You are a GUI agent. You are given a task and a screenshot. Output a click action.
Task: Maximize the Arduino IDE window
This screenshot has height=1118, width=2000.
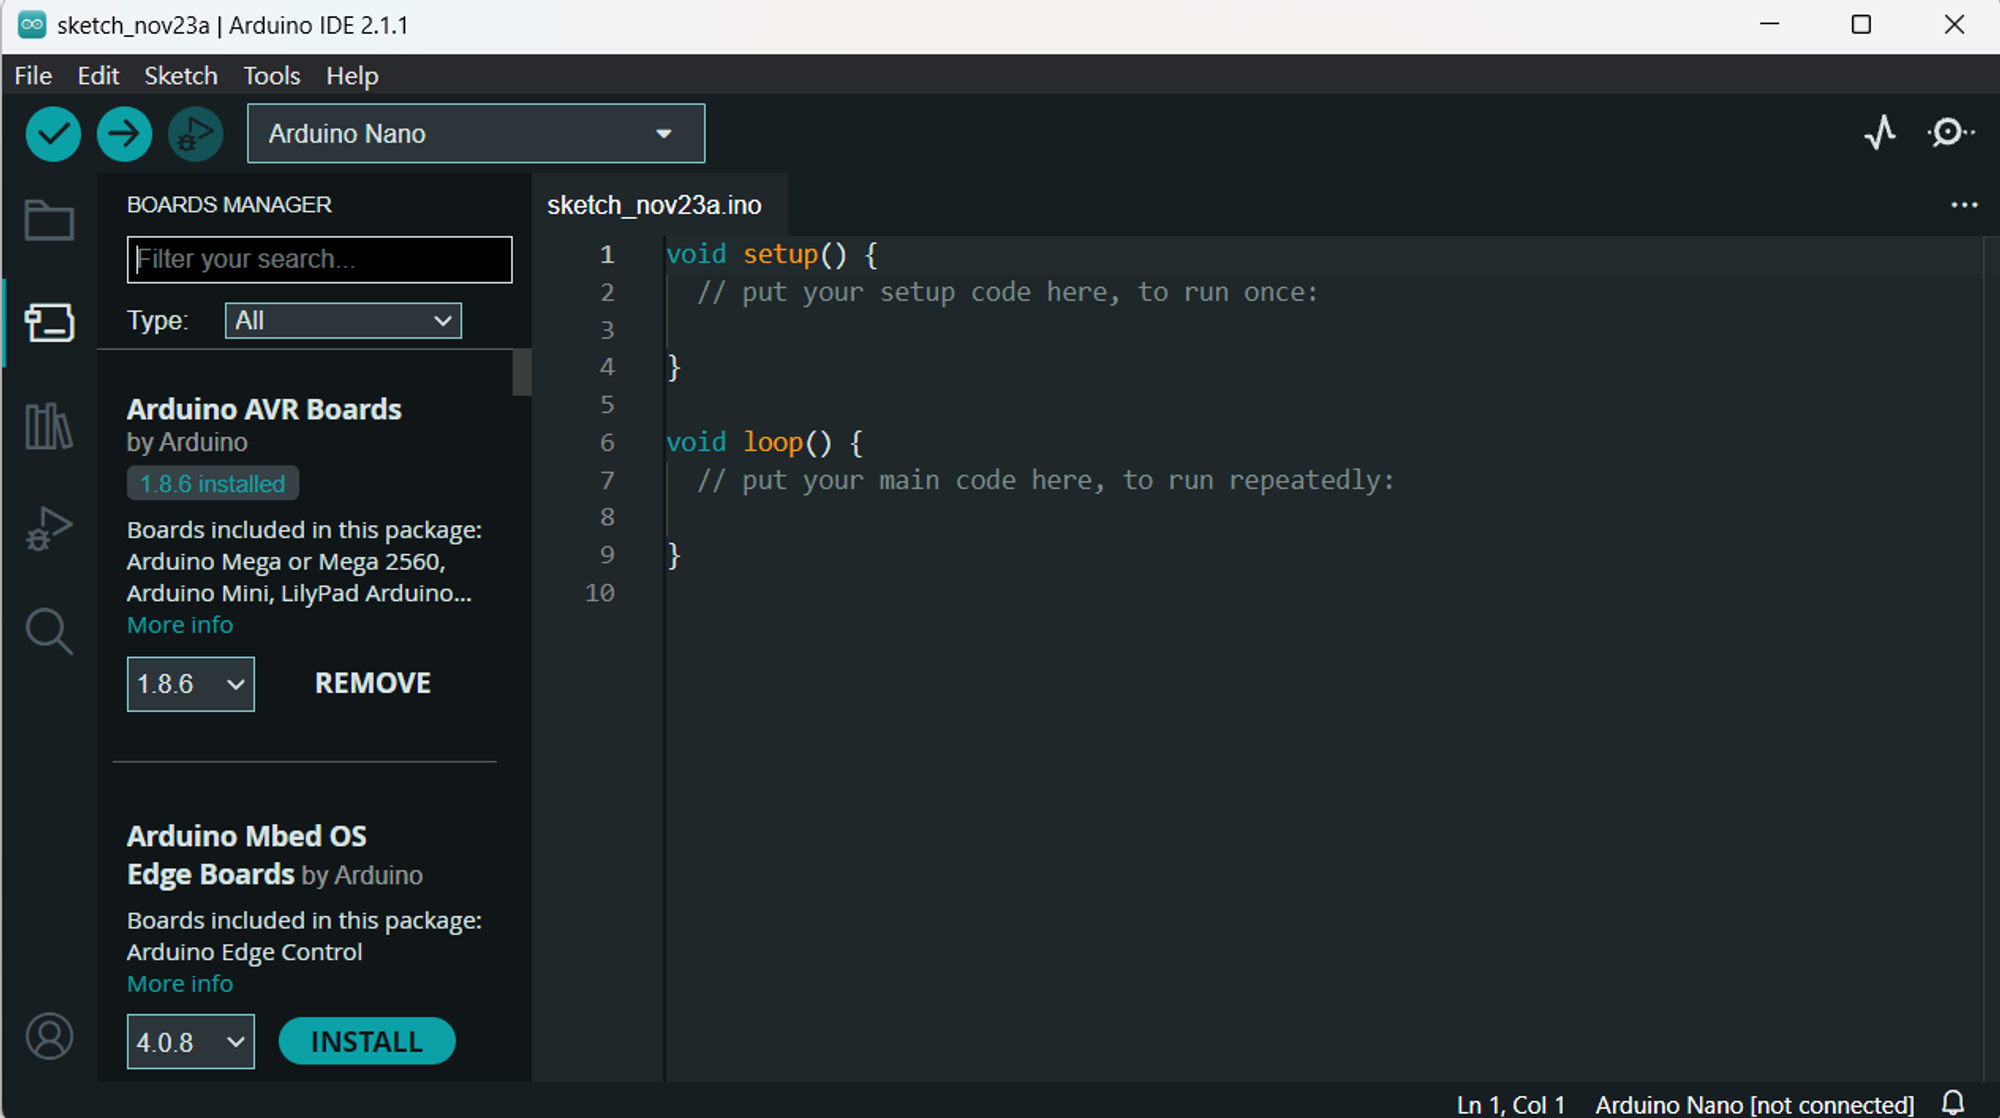(x=1861, y=25)
